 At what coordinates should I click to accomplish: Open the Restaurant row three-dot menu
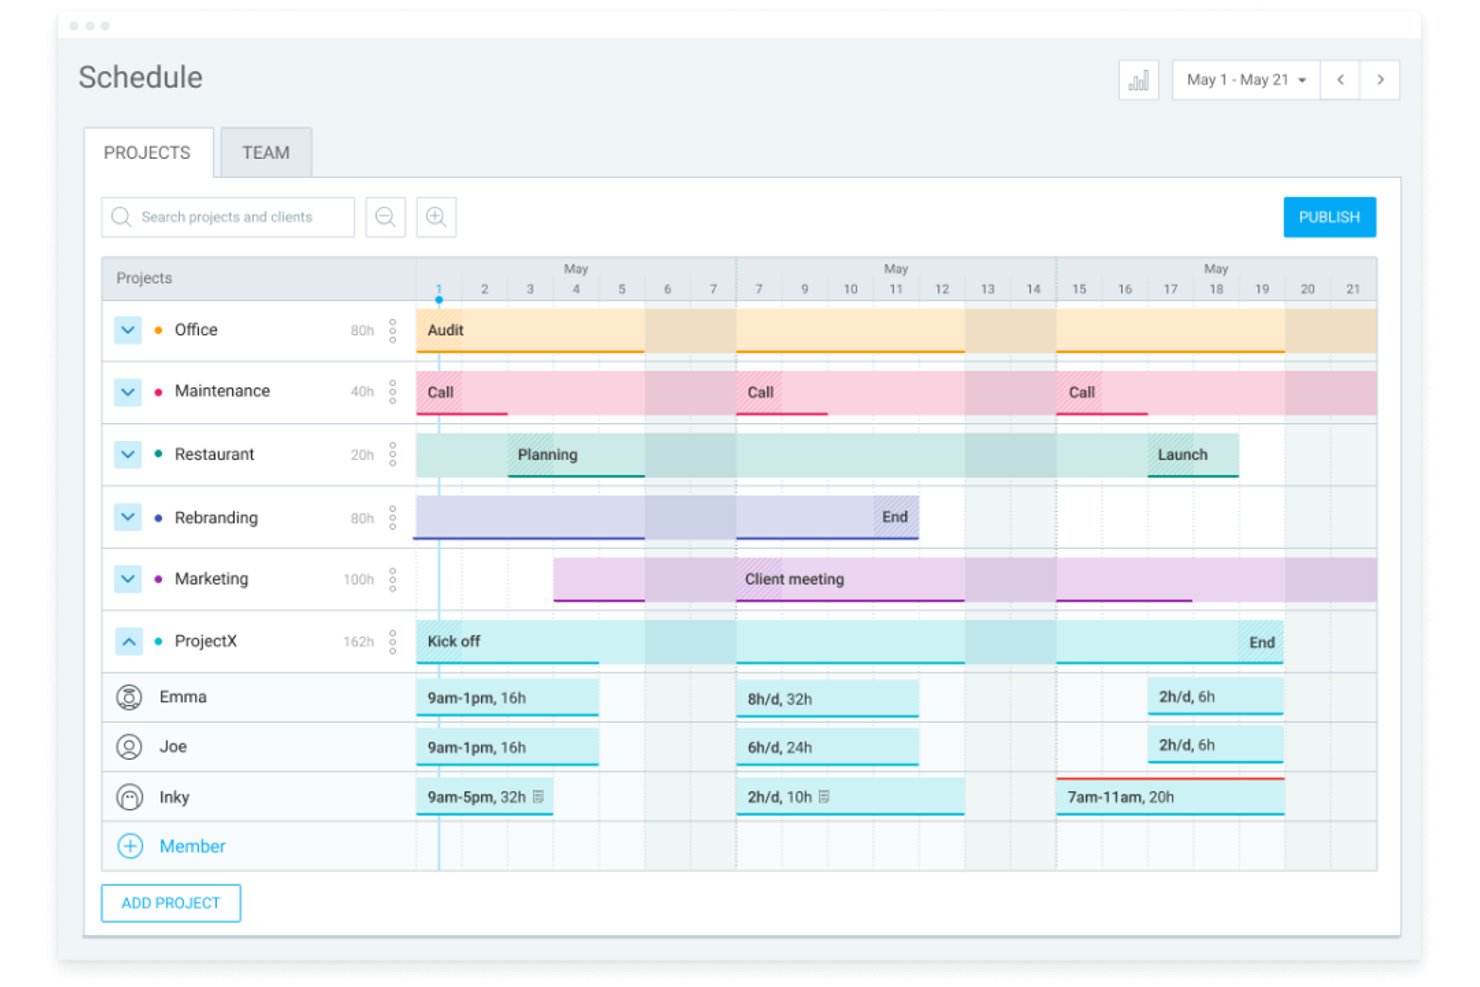pos(393,454)
